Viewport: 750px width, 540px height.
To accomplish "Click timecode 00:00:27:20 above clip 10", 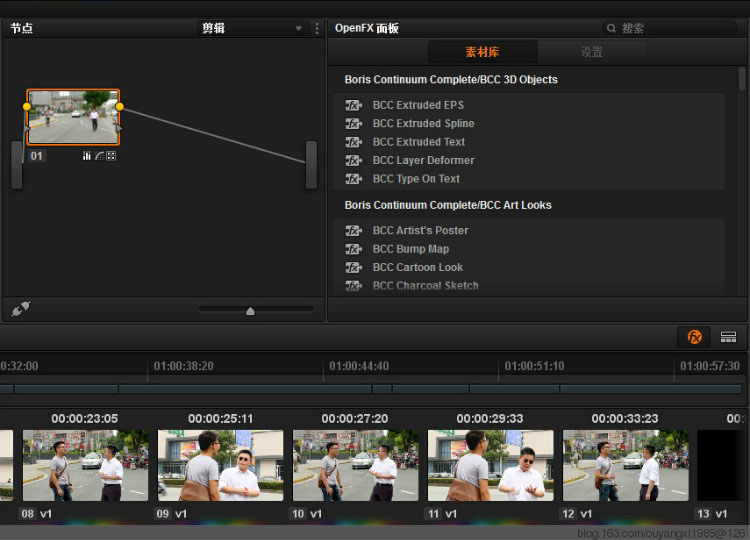I will click(355, 419).
